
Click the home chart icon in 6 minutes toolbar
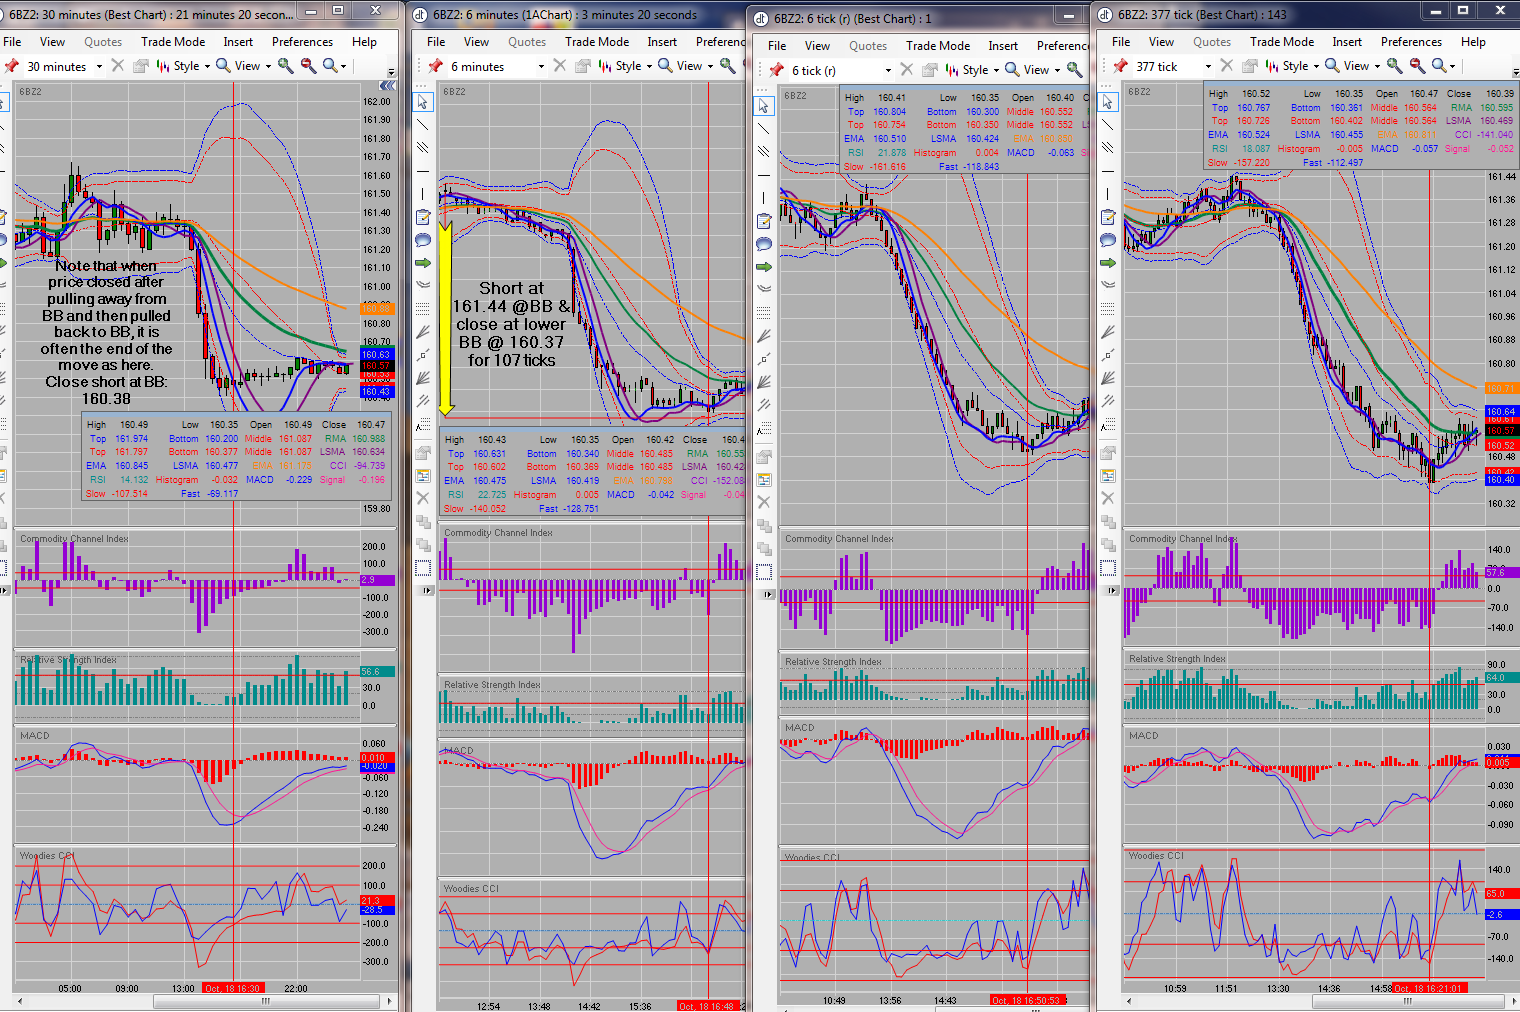point(583,66)
